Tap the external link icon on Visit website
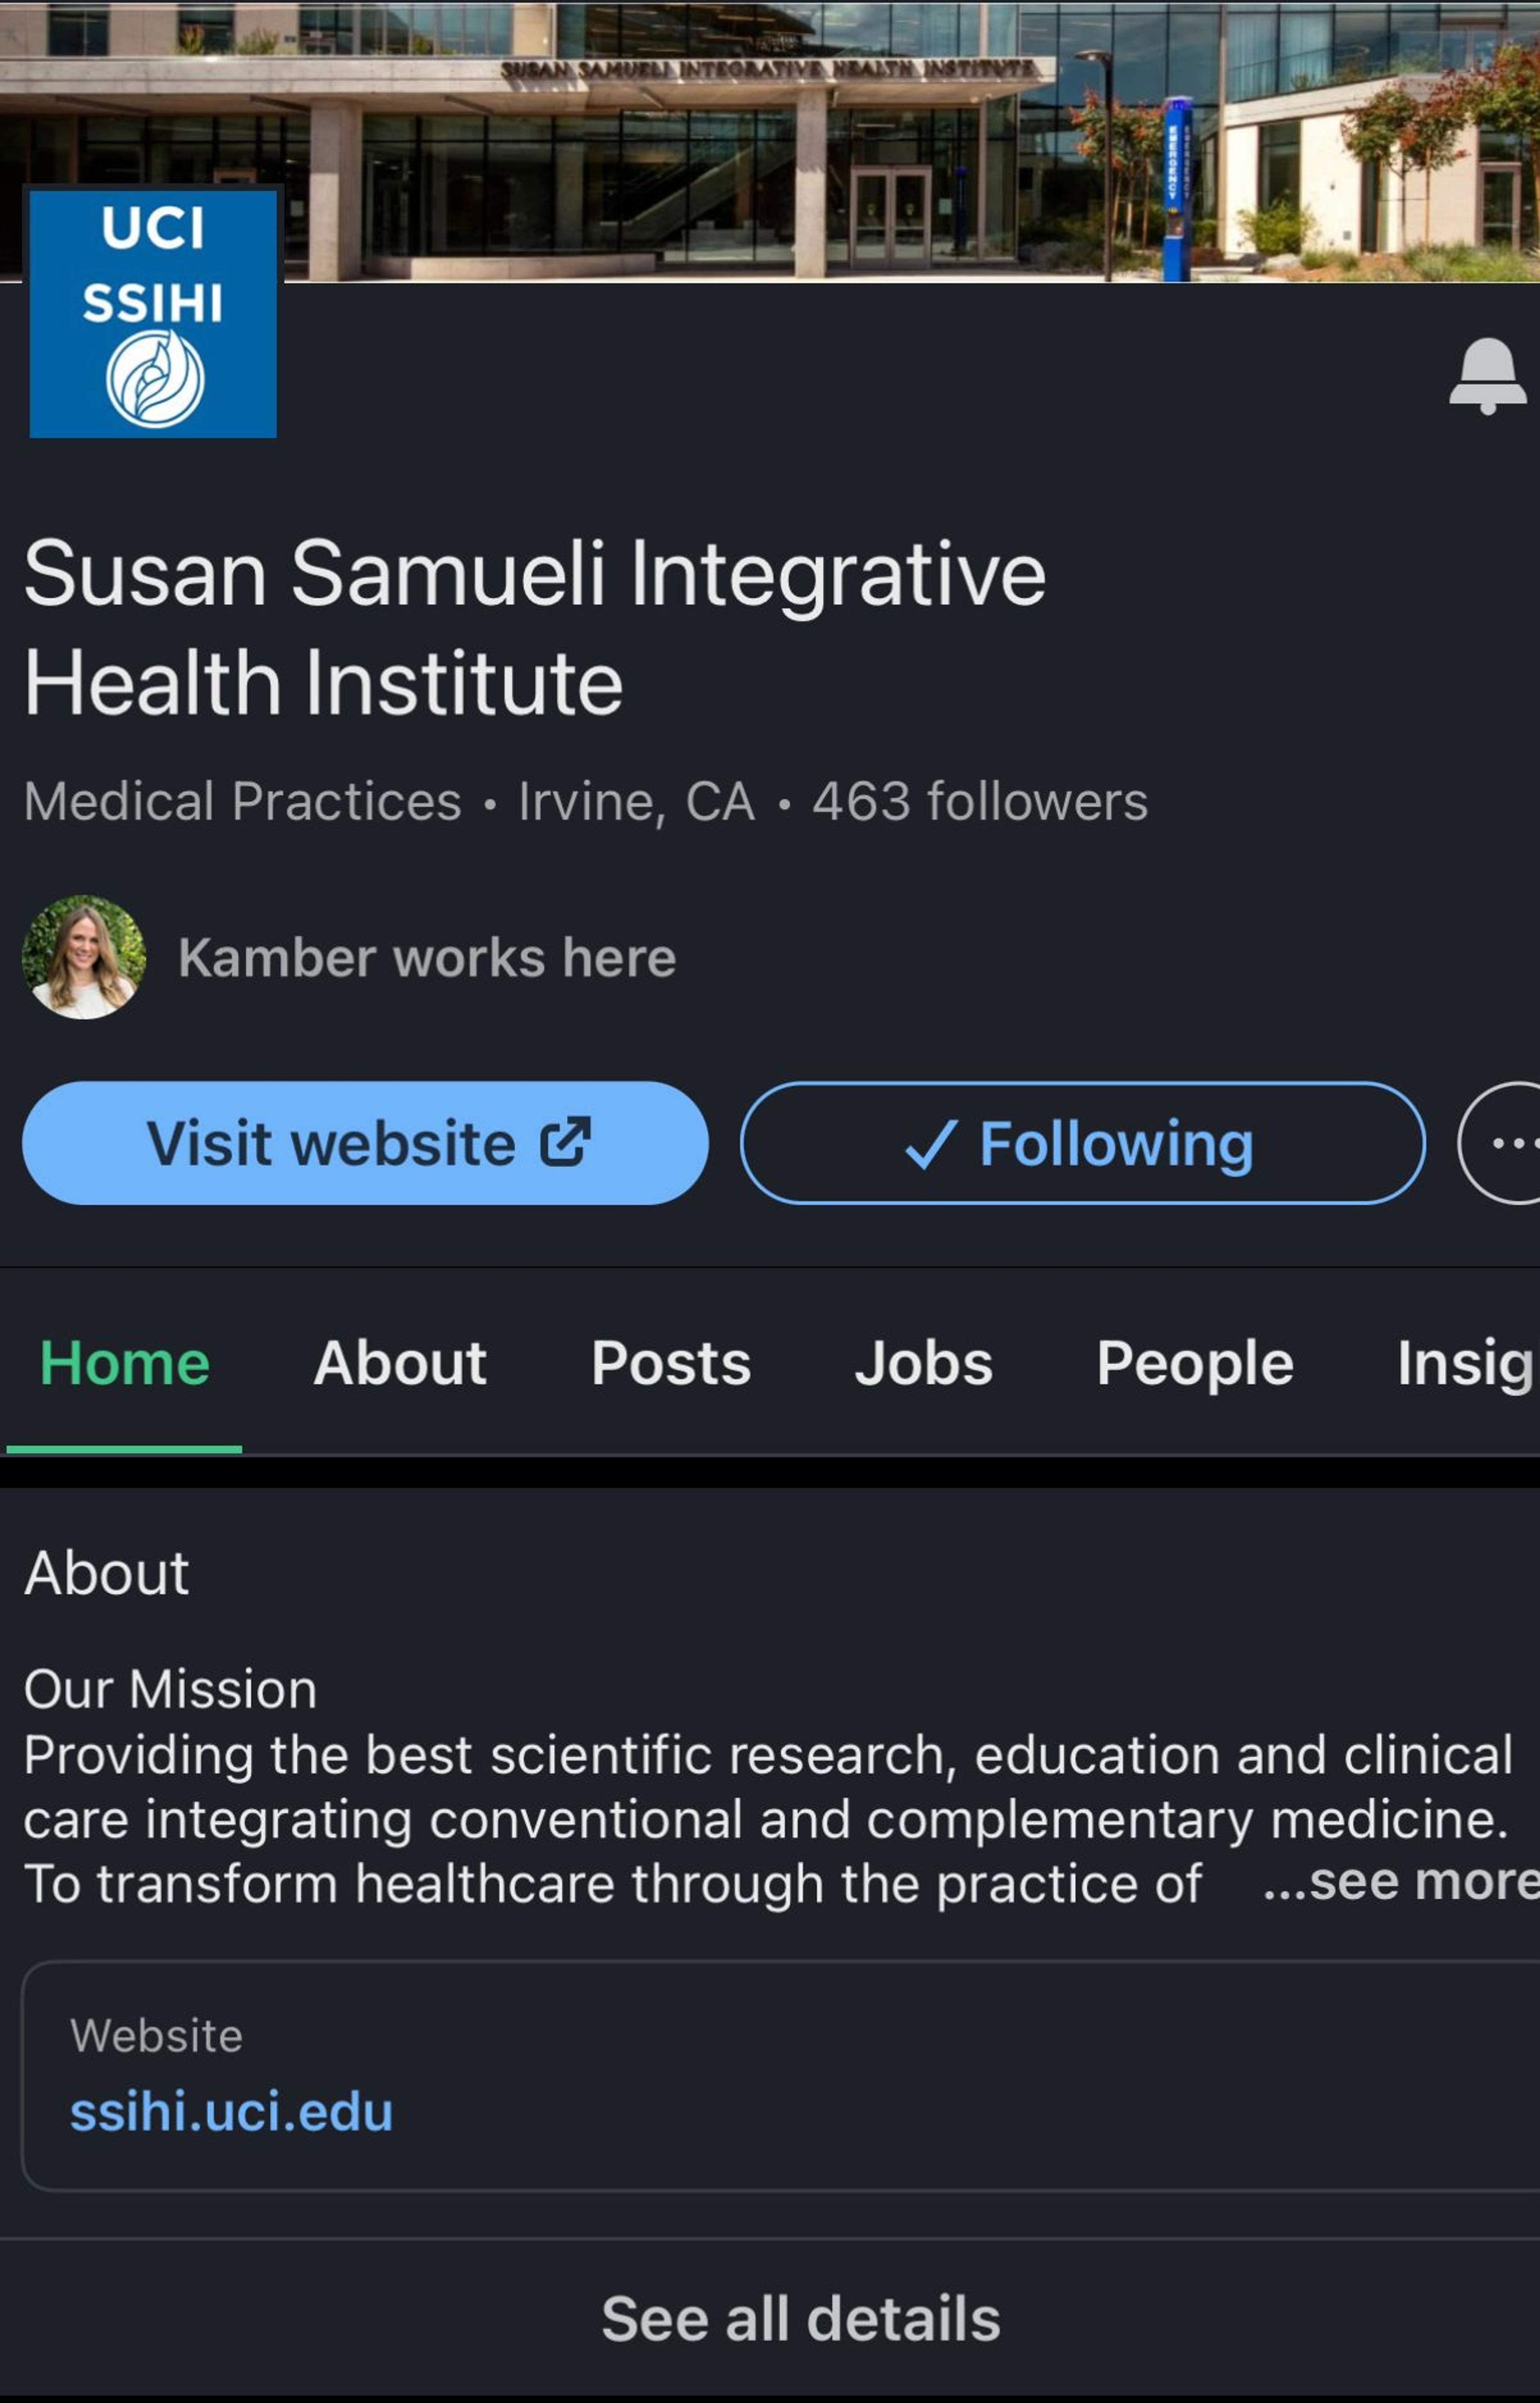1540x2403 pixels. click(x=566, y=1142)
